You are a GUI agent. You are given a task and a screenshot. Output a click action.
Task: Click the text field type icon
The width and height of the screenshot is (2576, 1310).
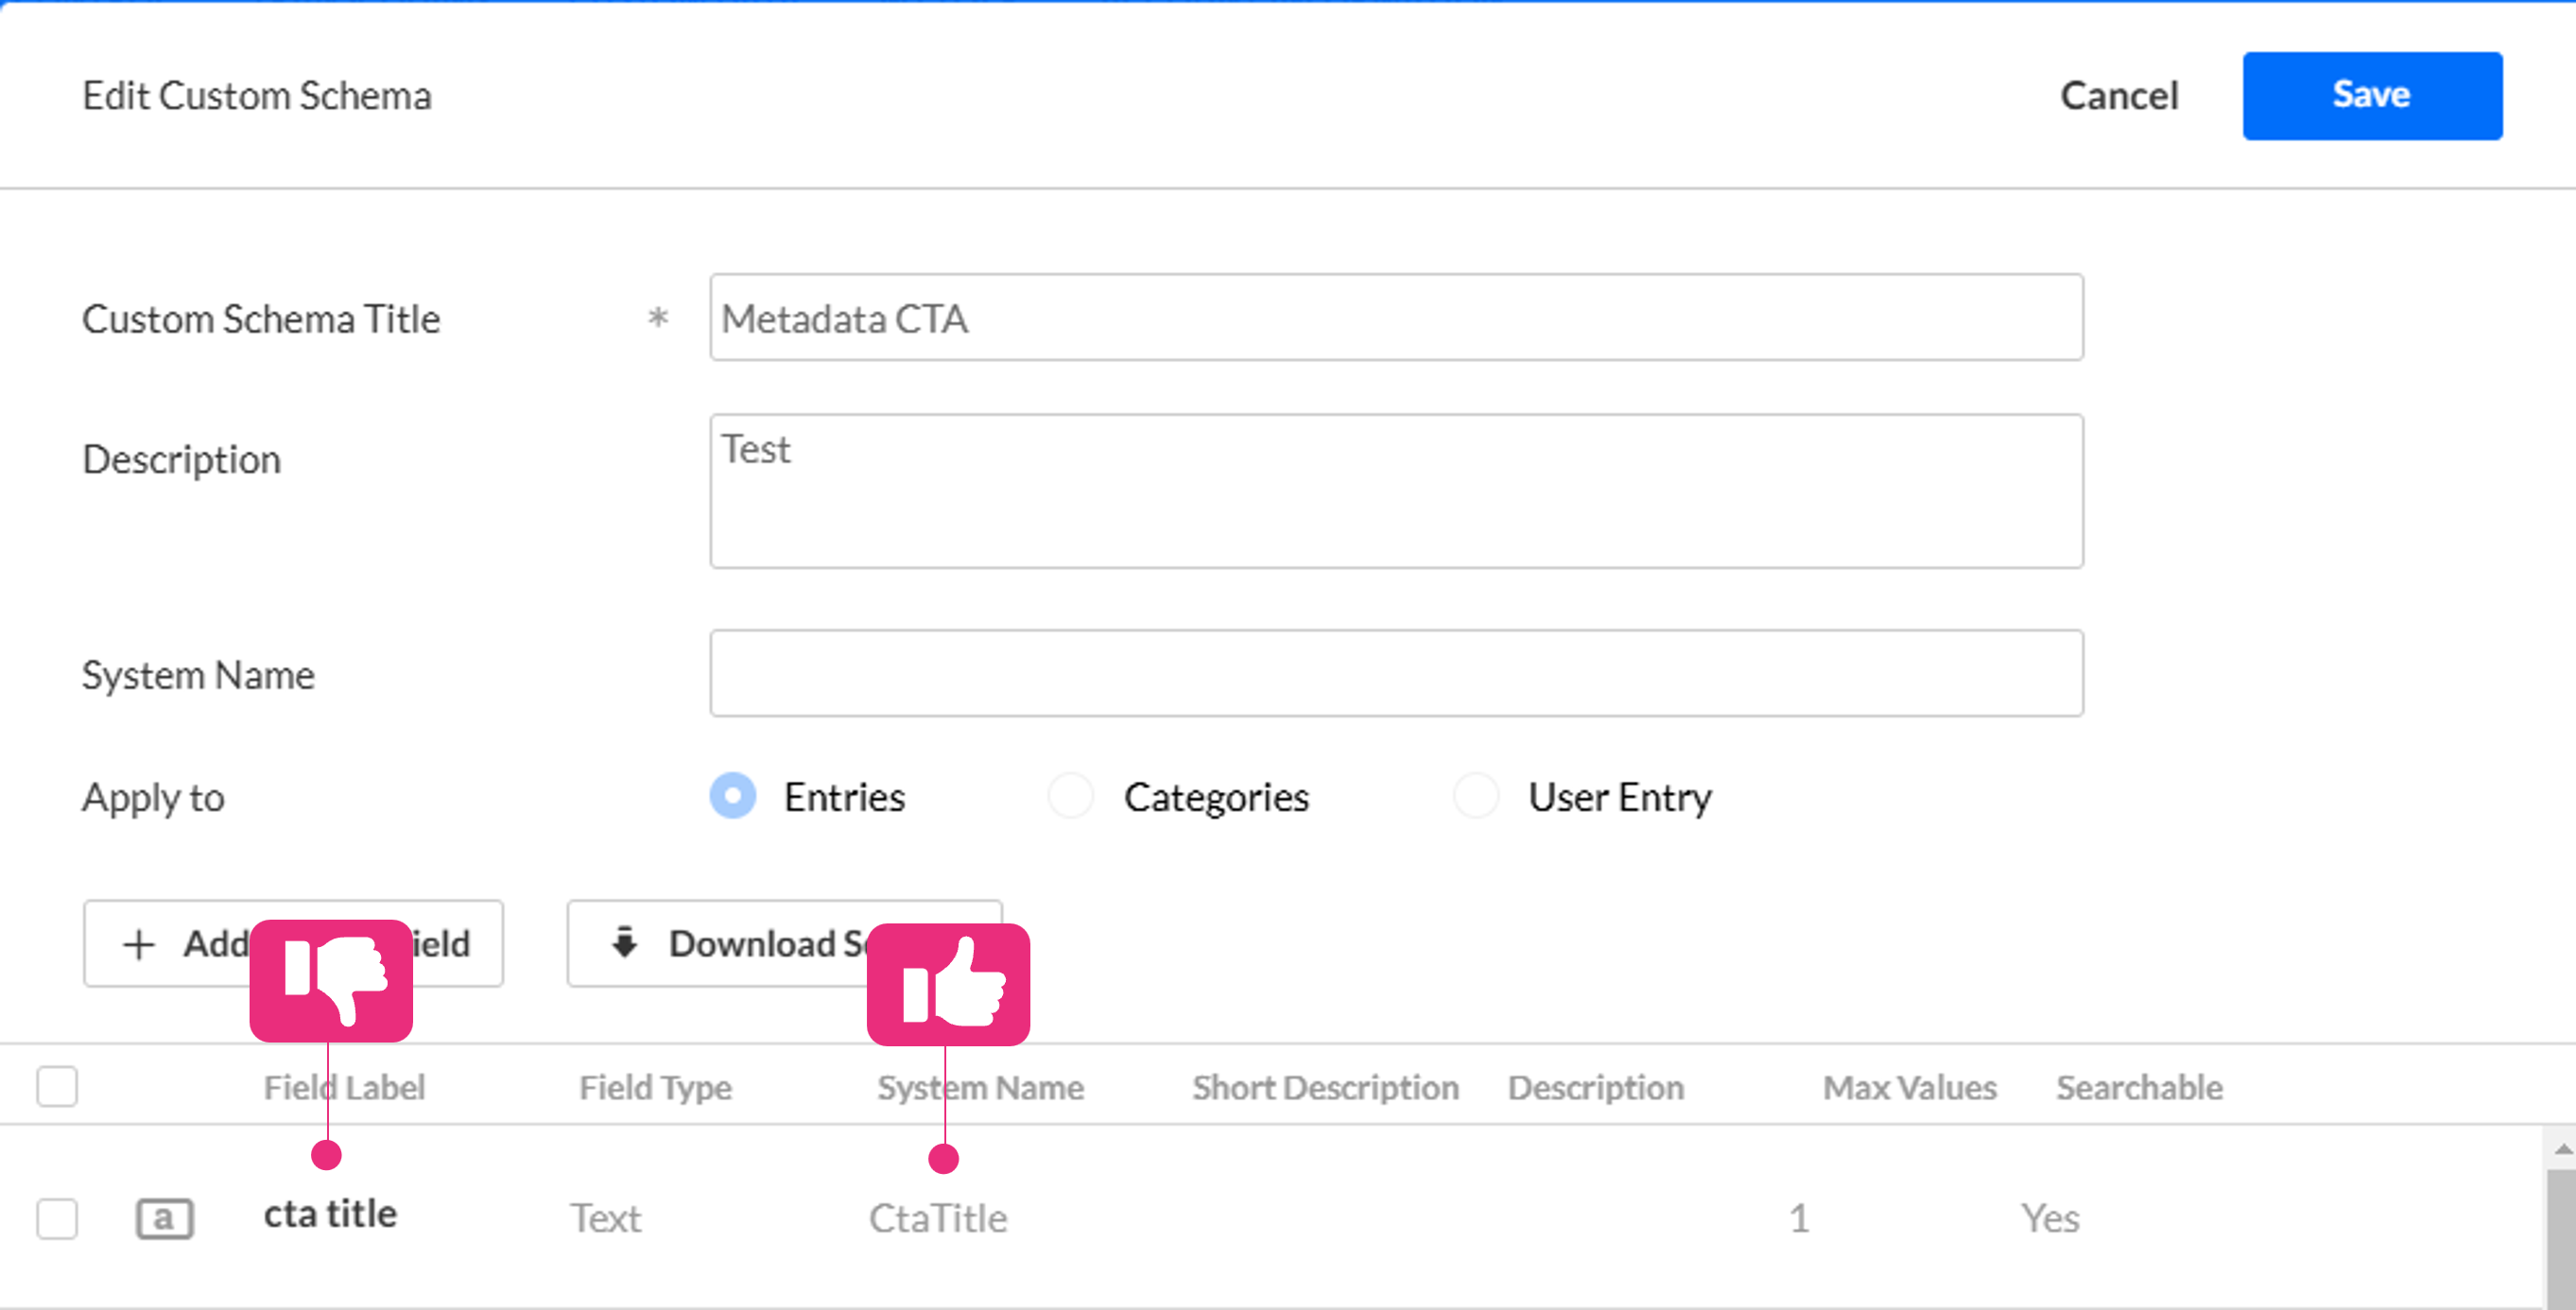click(164, 1218)
